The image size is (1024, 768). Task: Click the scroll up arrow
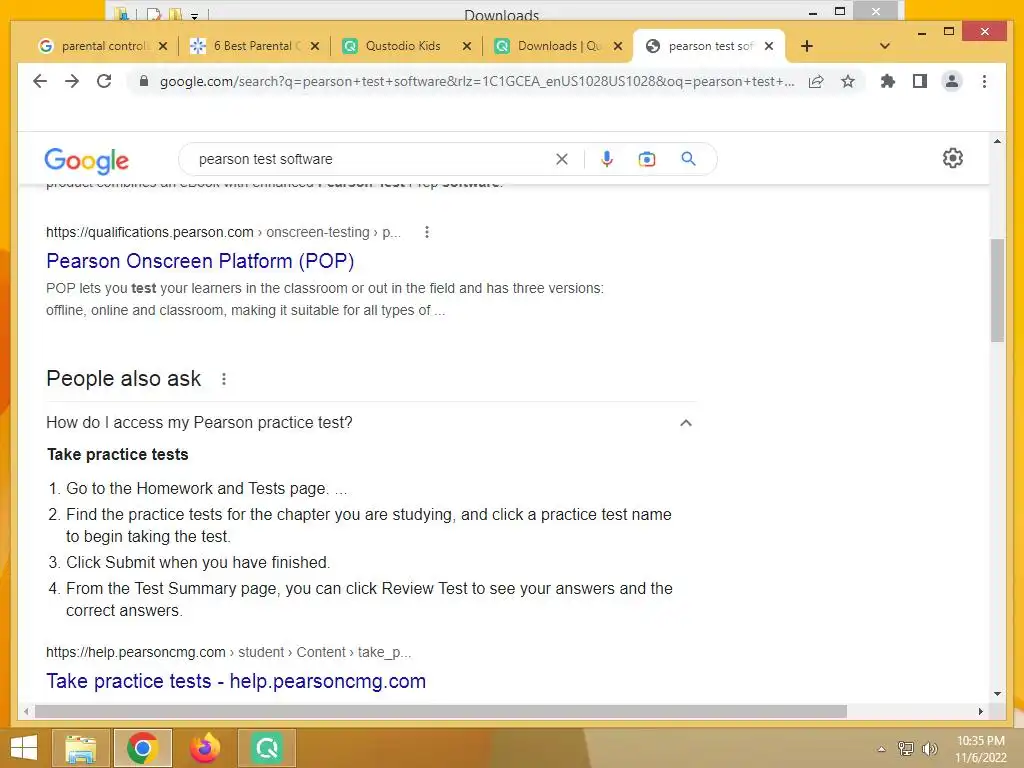coord(997,141)
